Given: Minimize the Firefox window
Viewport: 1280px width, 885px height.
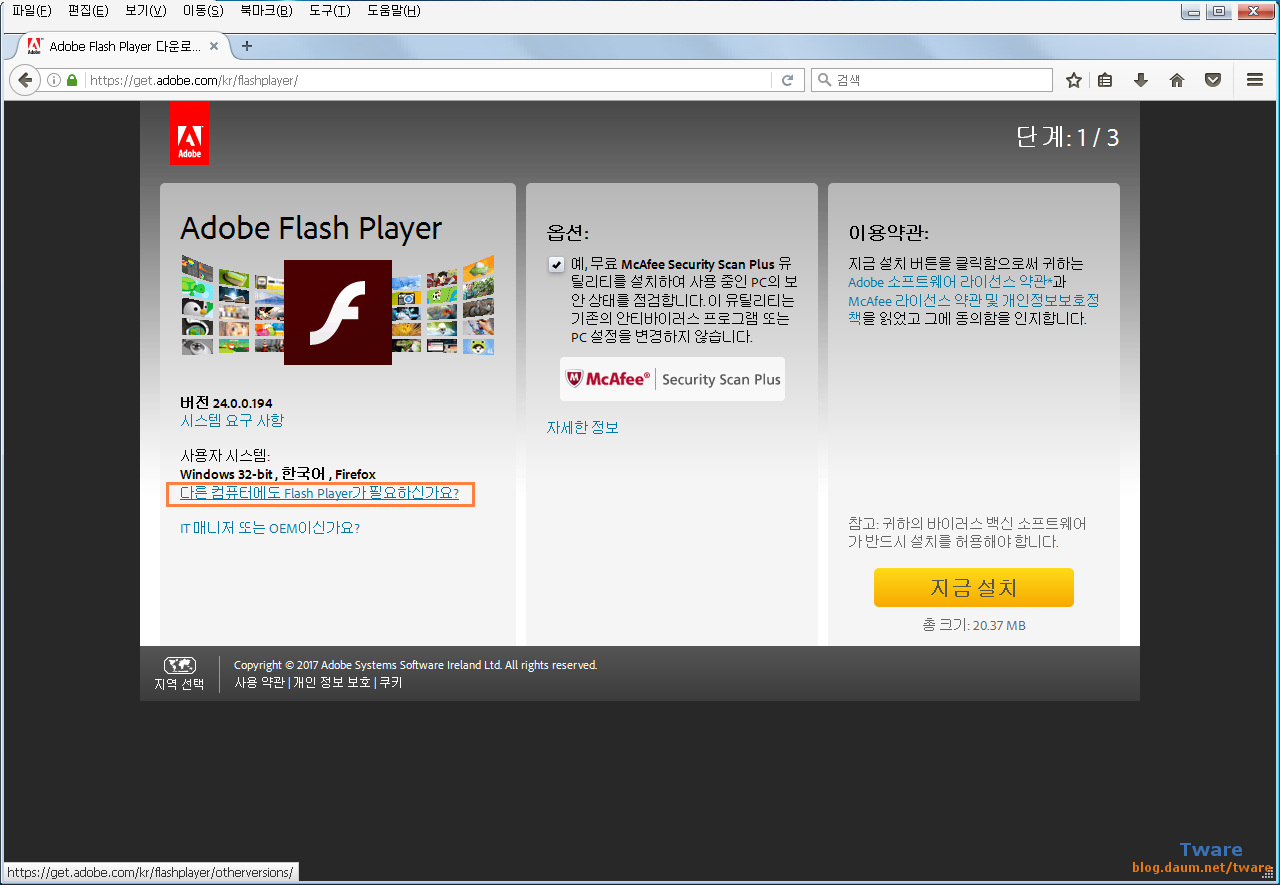Looking at the screenshot, I should click(1191, 11).
